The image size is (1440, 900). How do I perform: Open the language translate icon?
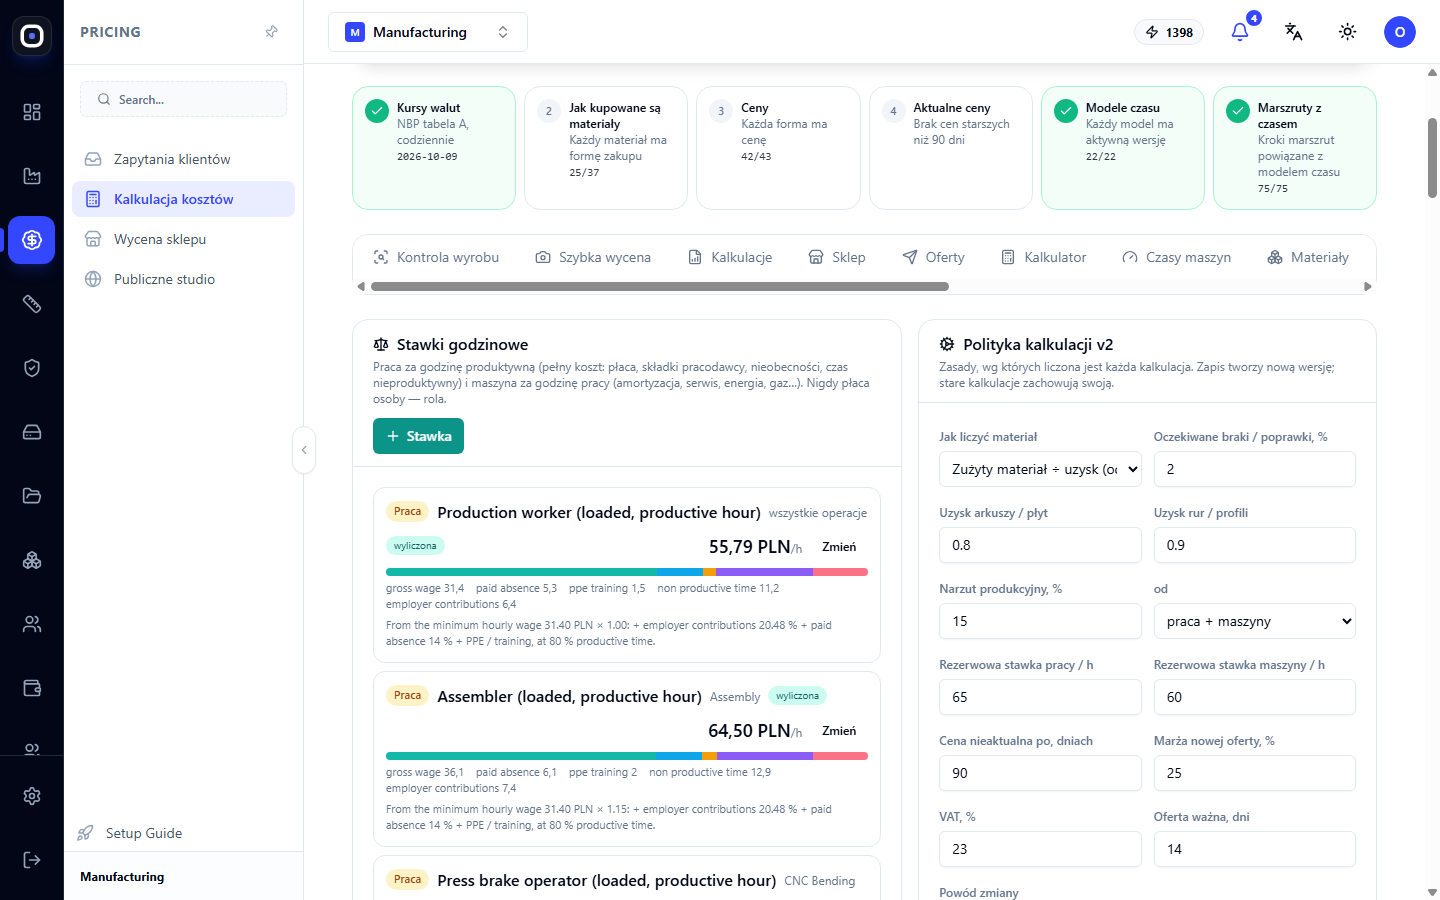pyautogui.click(x=1294, y=32)
